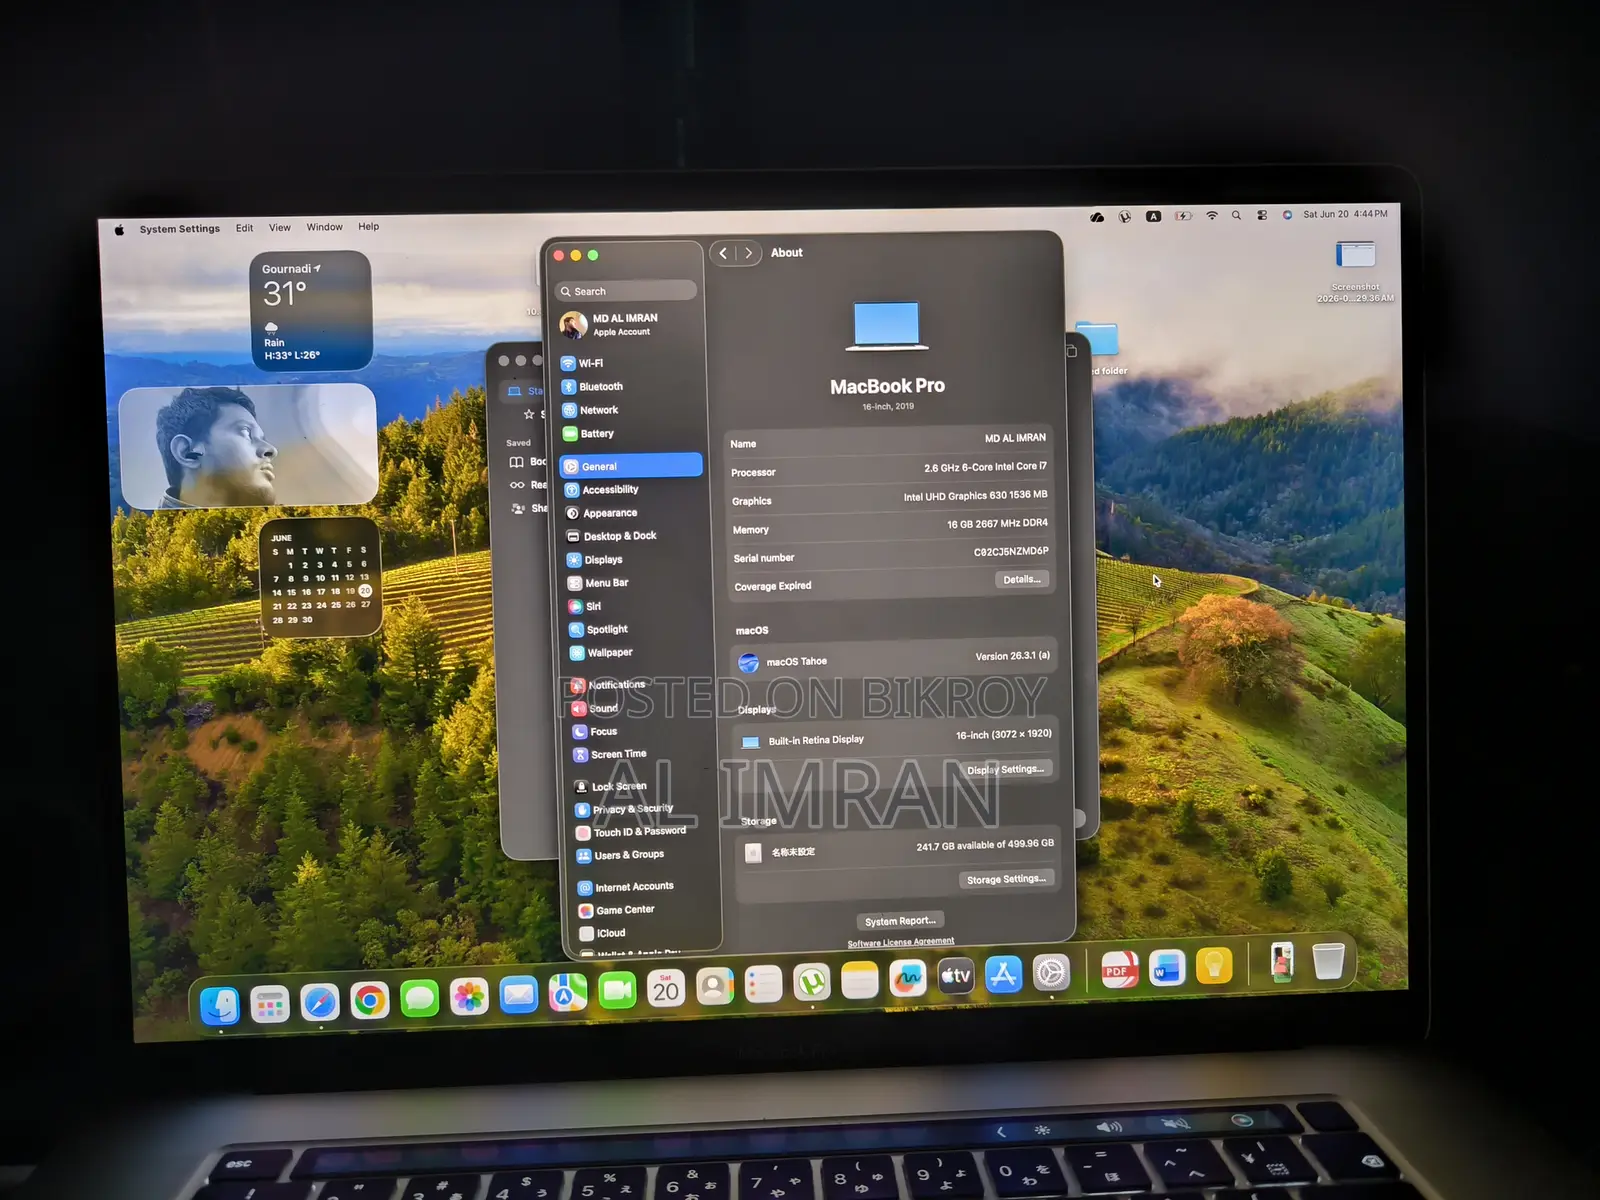Select General in the settings sidebar
Screen dimensions: 1600x1200
(631, 466)
